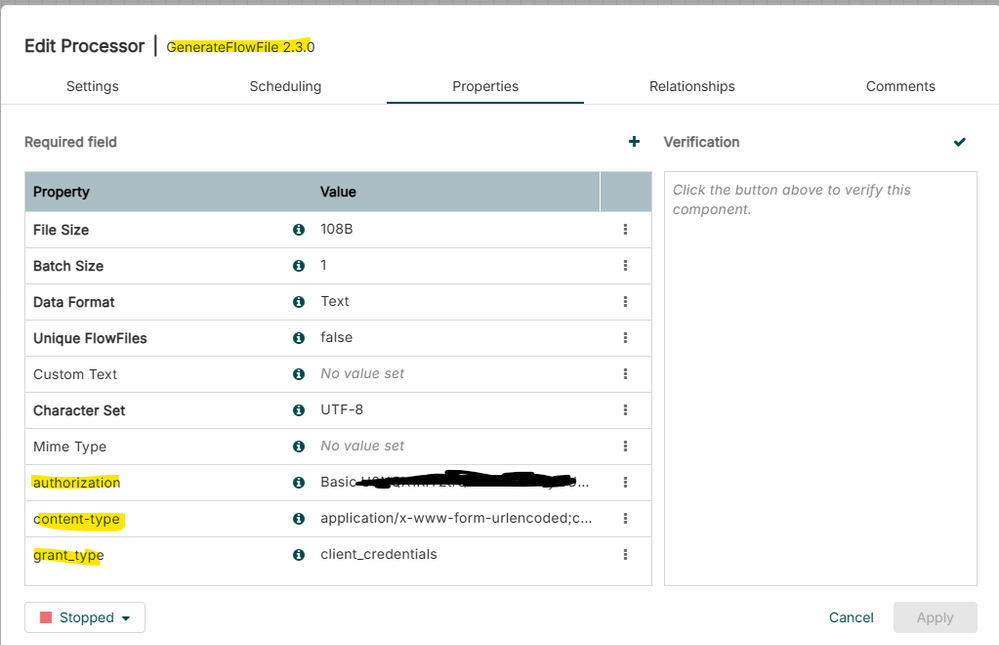The height and width of the screenshot is (645, 999).
Task: Select the Properties tab
Action: coord(485,86)
